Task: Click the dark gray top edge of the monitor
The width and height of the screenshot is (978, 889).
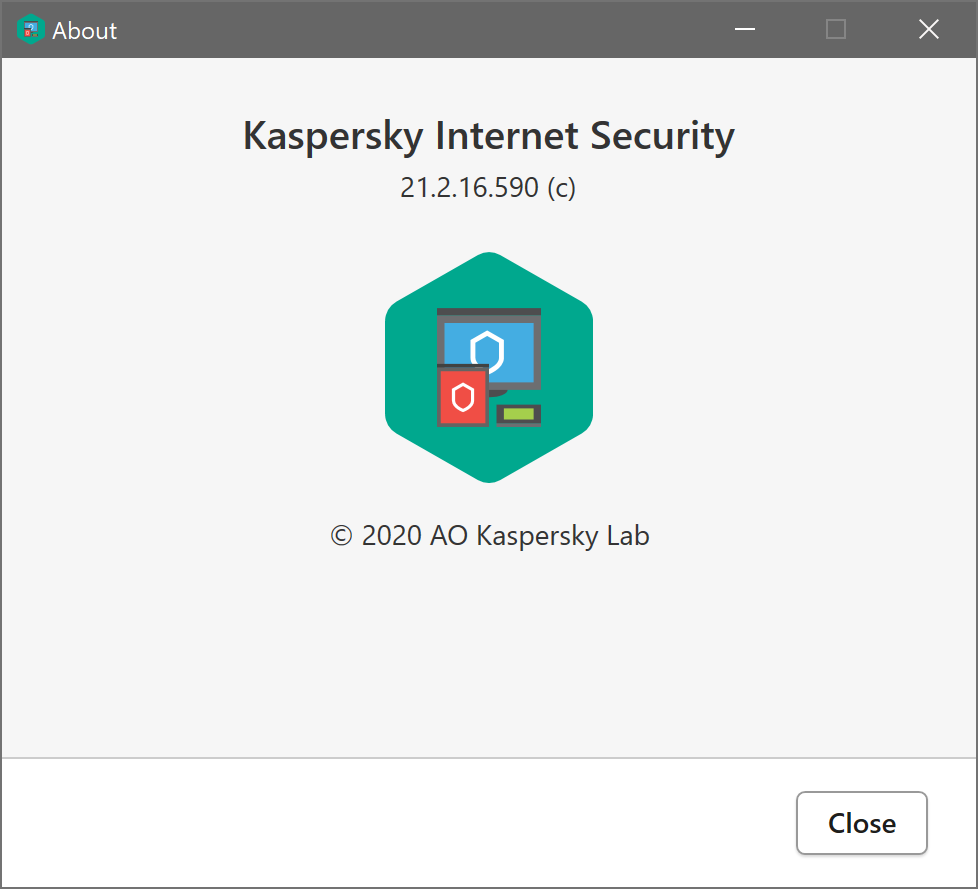Action: [x=489, y=312]
